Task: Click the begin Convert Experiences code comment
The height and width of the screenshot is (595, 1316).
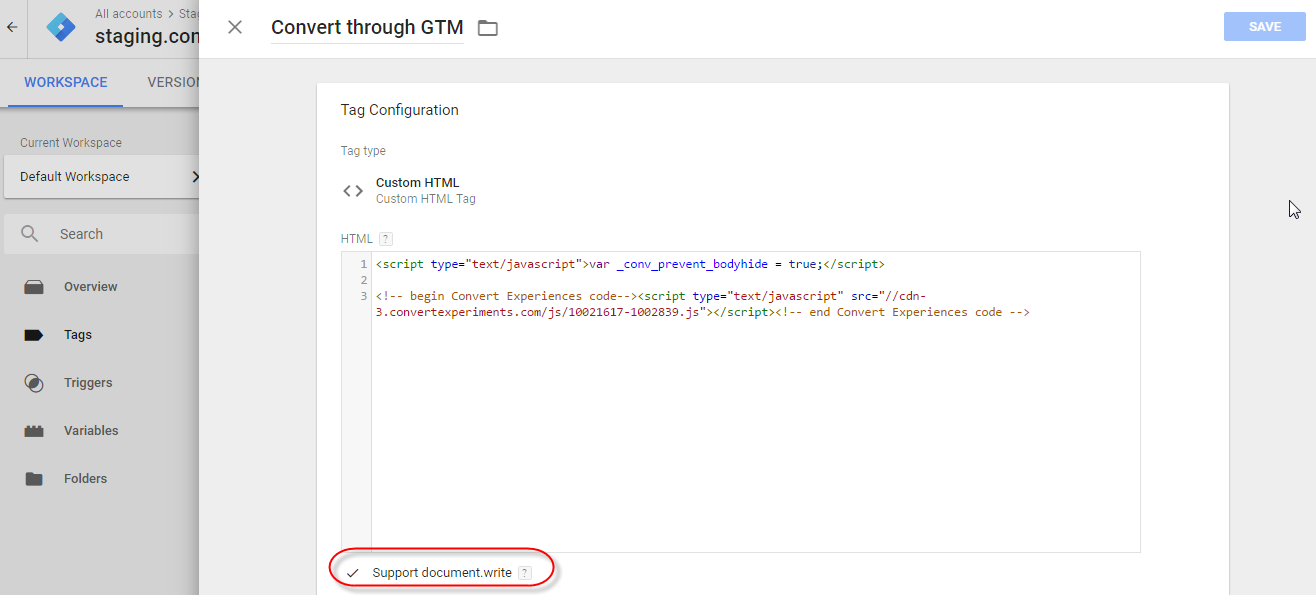Action: click(507, 296)
